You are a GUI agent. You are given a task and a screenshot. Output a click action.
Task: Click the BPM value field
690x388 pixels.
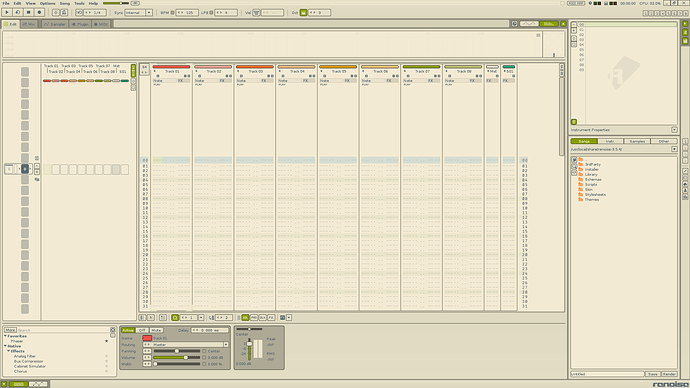[x=187, y=13]
